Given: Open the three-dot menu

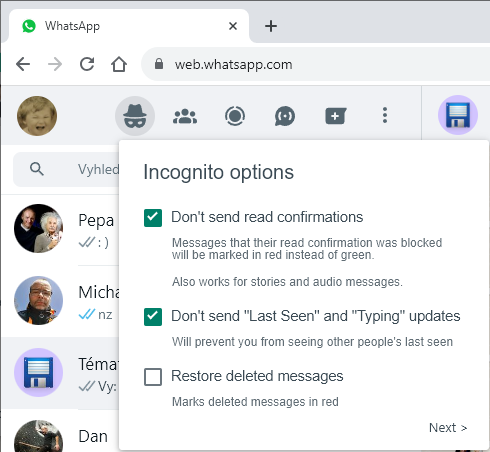Looking at the screenshot, I should [385, 115].
